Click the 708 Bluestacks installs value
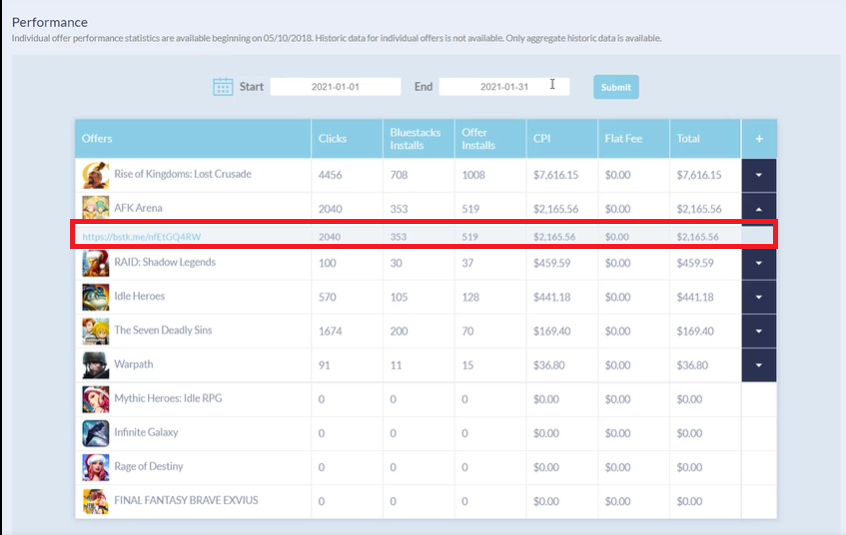Image resolution: width=846 pixels, height=535 pixels. click(x=399, y=175)
